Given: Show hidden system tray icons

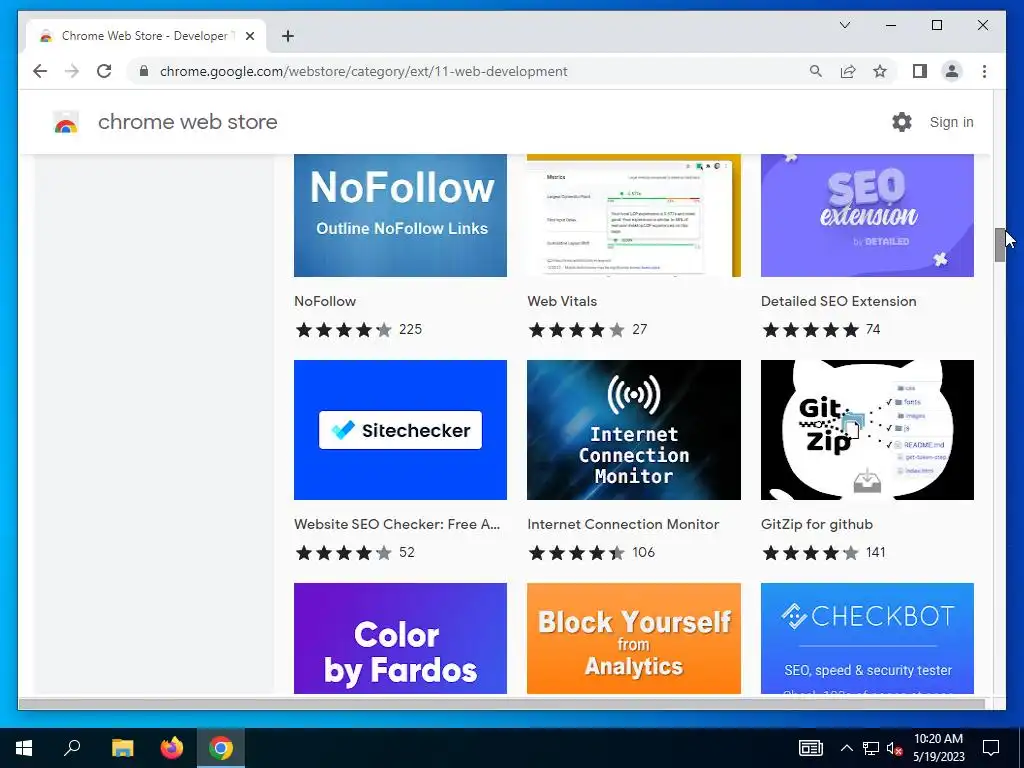Looking at the screenshot, I should pyautogui.click(x=846, y=748).
